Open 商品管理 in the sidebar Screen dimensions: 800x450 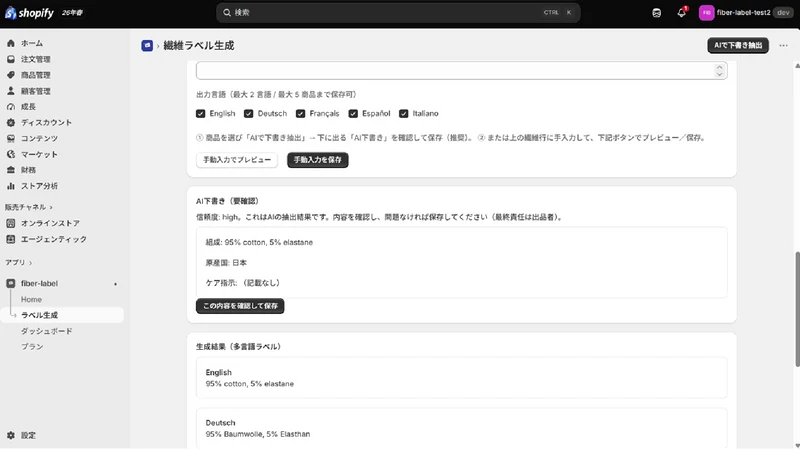(x=35, y=75)
